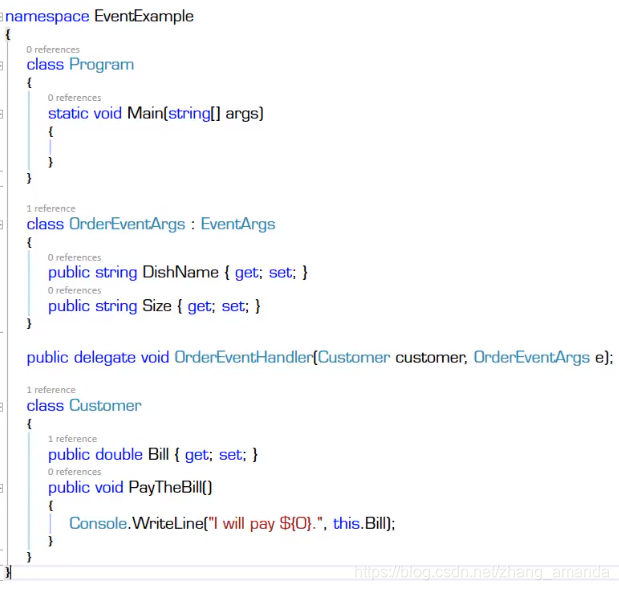Click 'Customer' type in delegate parameters

(354, 358)
